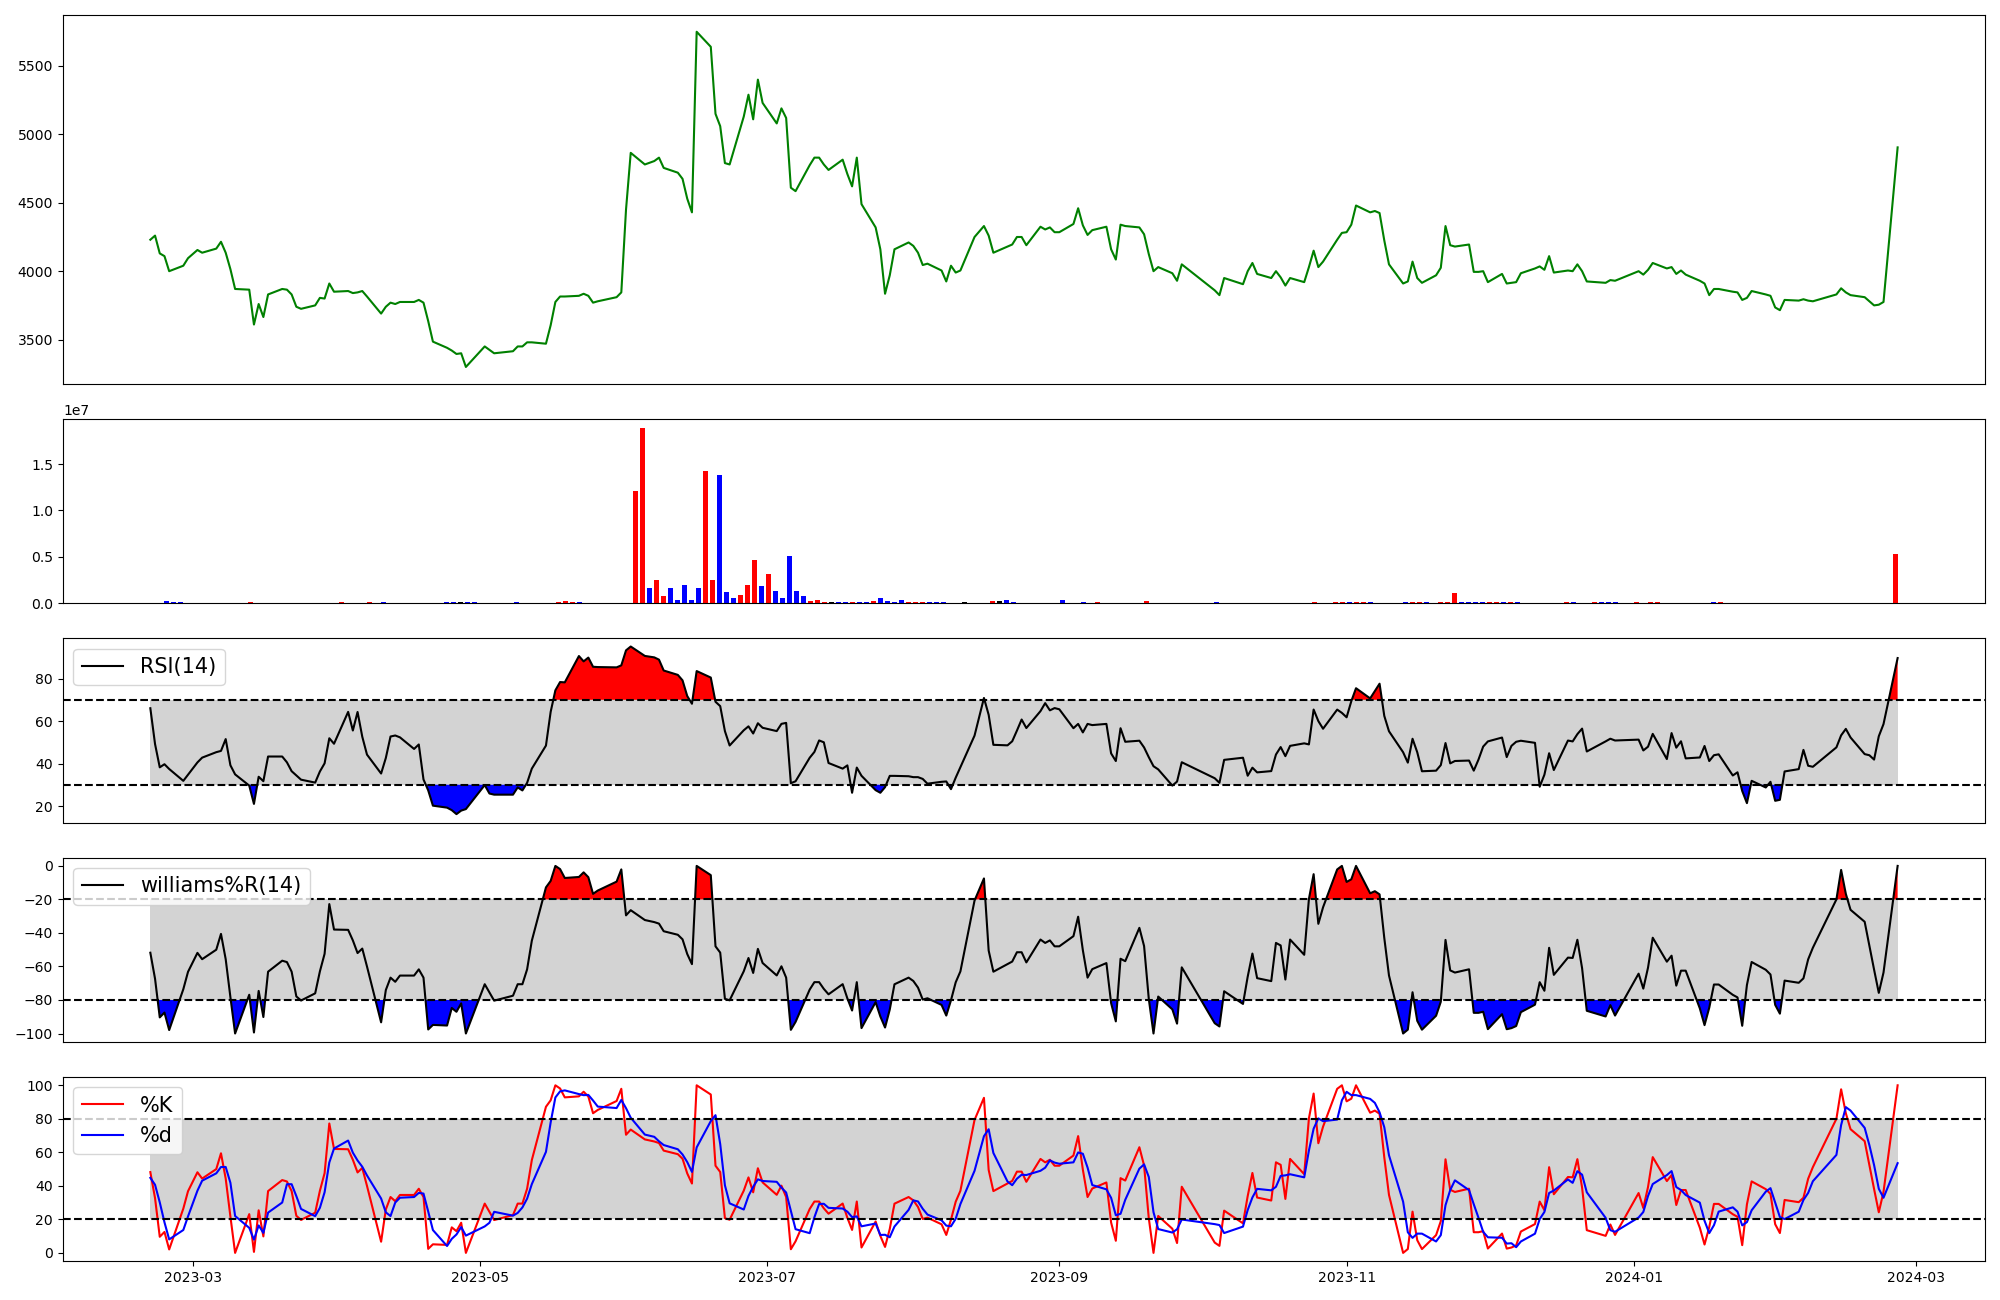Click the 5500 price axis tick label
This screenshot has width=2000, height=1300.
(x=36, y=66)
